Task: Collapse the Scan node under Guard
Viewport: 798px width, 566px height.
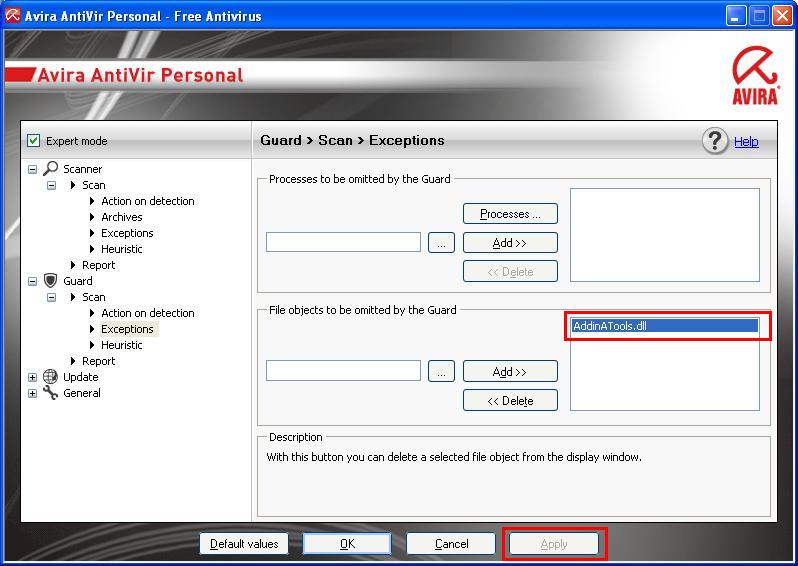Action: click(51, 297)
